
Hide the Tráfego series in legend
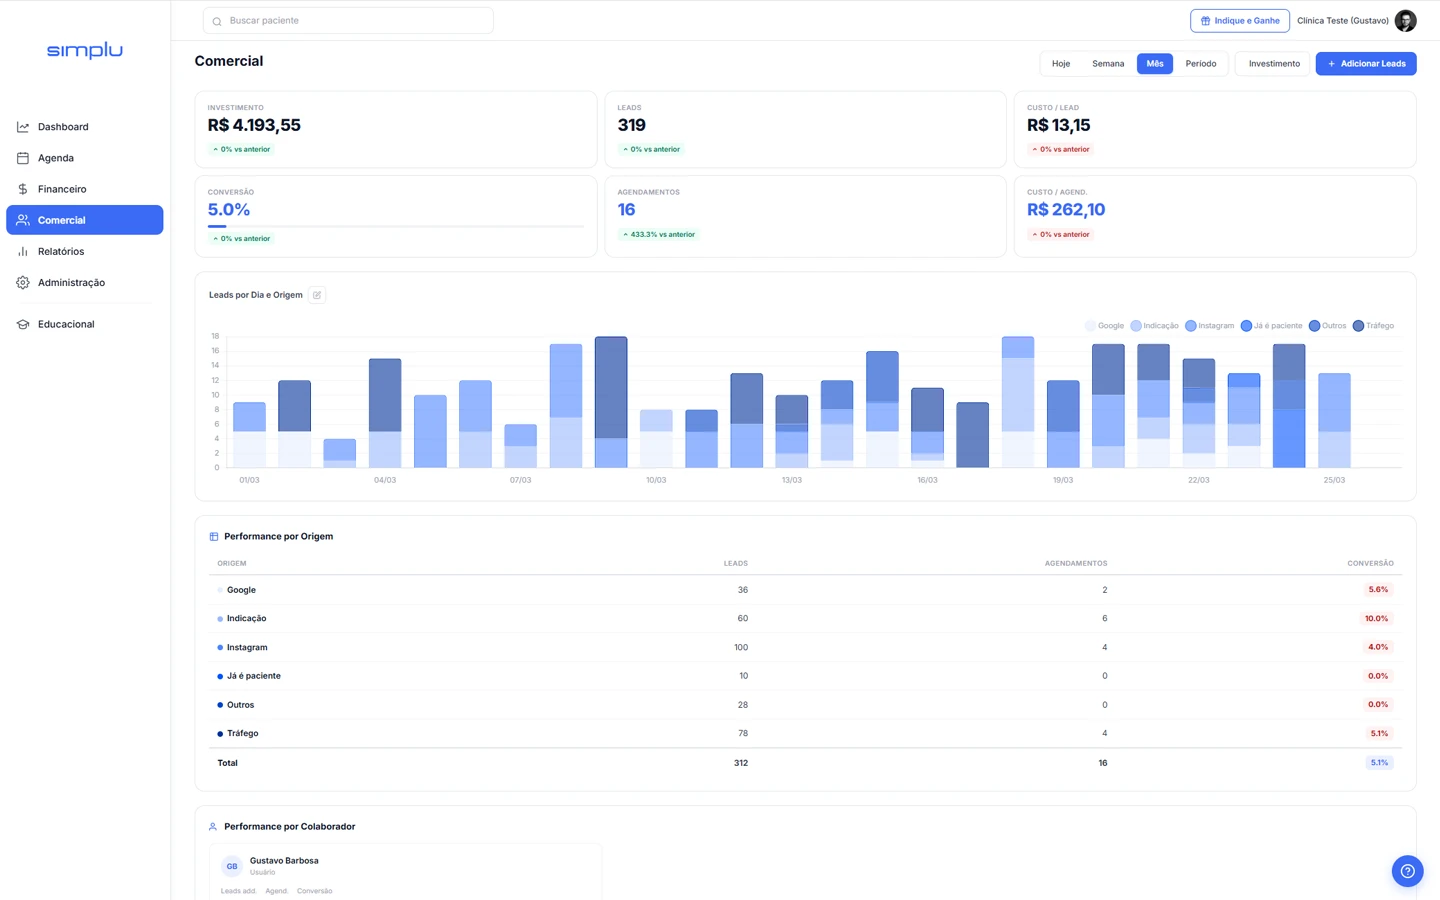[1373, 326]
